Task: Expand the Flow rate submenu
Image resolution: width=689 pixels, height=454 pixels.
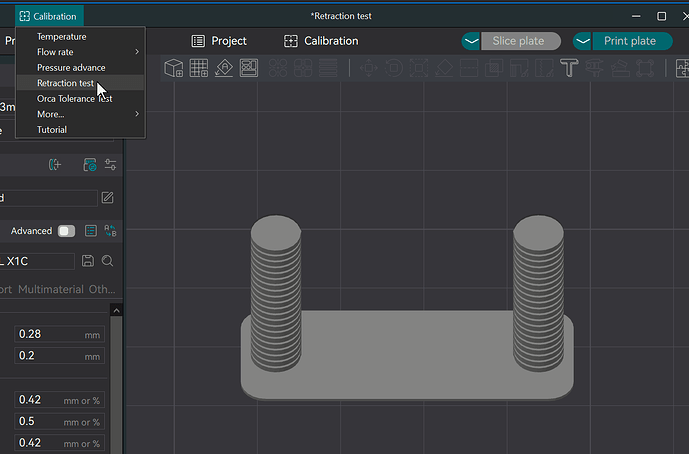Action: [x=80, y=52]
